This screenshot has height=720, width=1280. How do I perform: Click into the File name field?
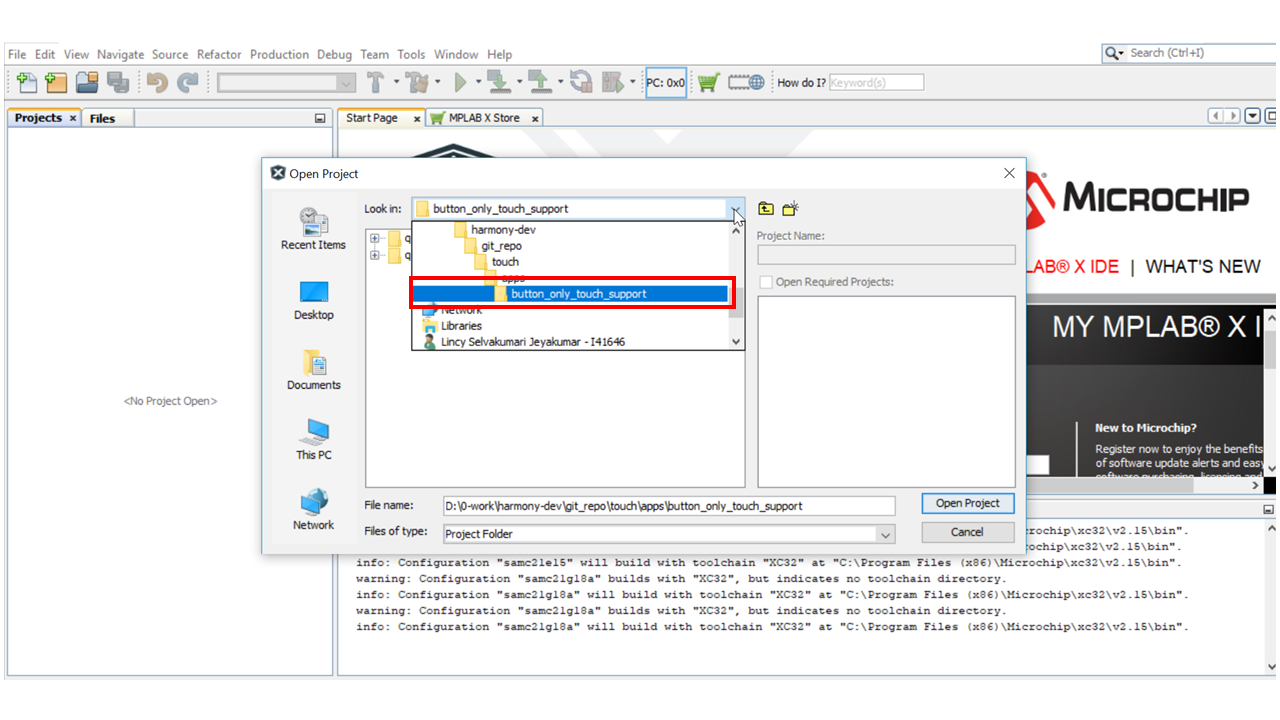point(668,506)
